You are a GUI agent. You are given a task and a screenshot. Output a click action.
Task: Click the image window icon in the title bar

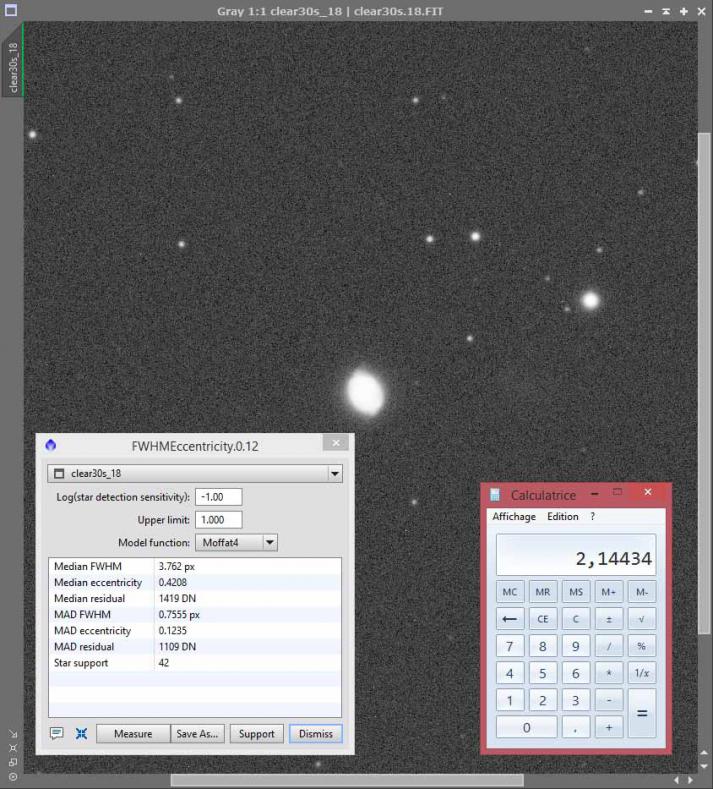(x=11, y=10)
